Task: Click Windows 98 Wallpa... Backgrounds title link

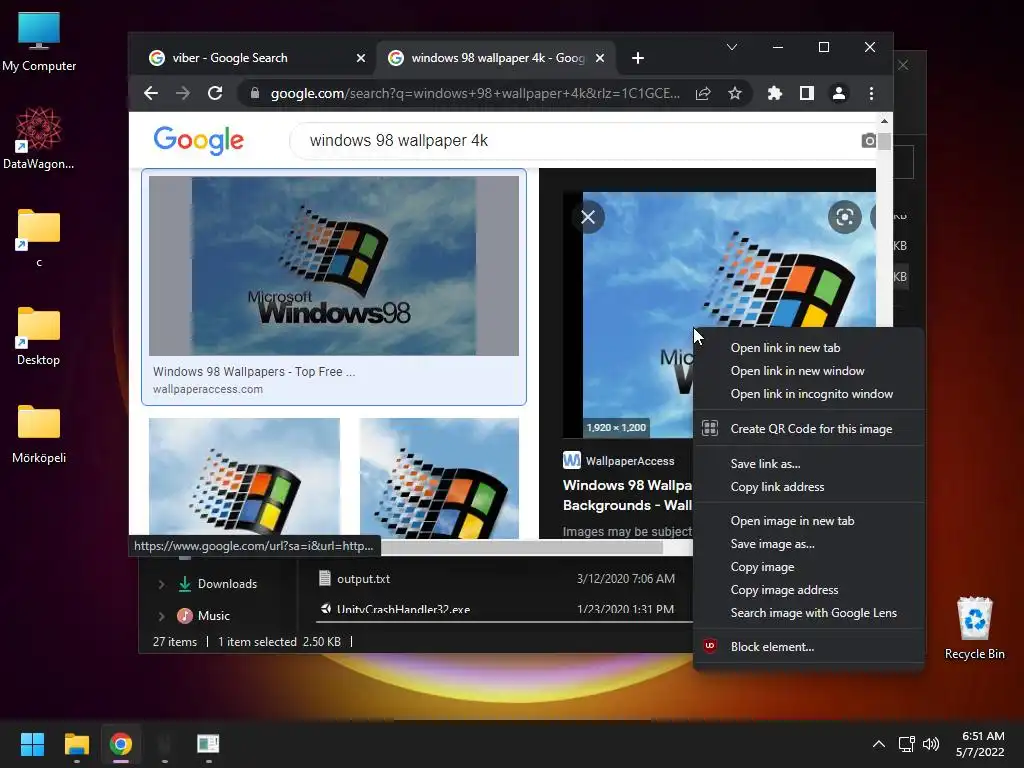Action: coord(627,495)
